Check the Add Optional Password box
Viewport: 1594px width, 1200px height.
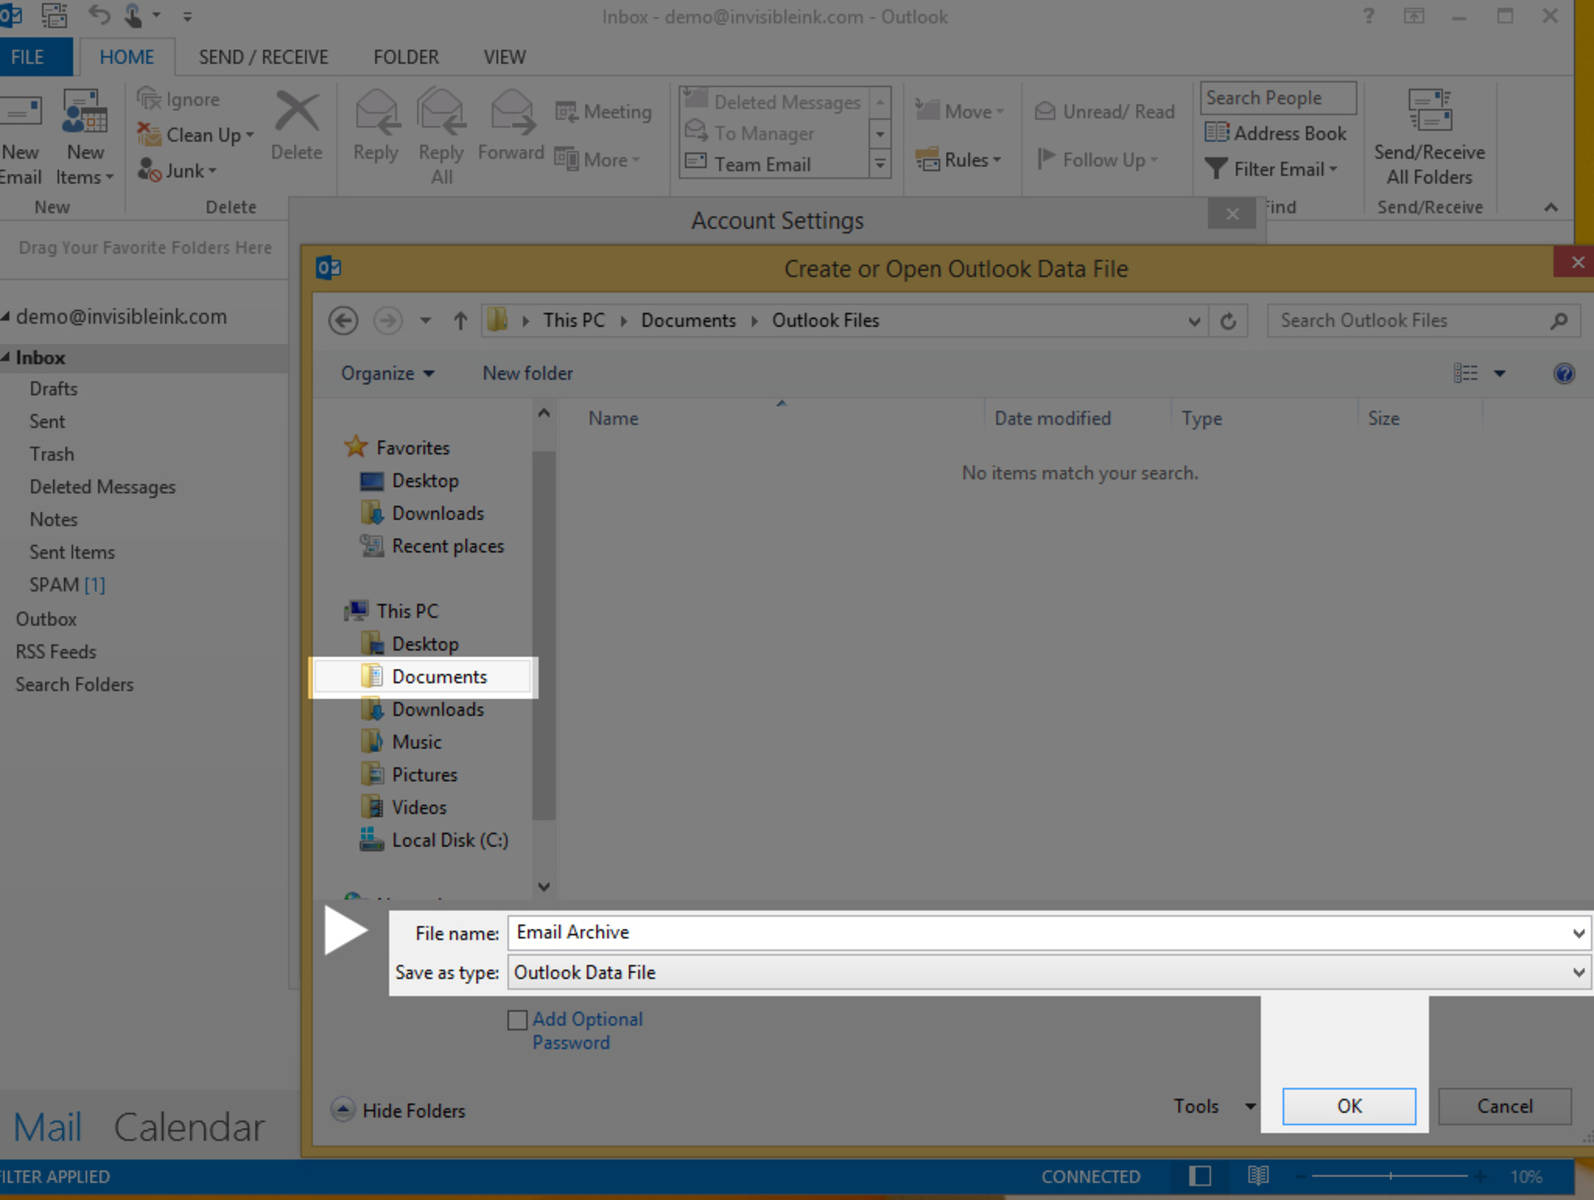(x=517, y=1020)
